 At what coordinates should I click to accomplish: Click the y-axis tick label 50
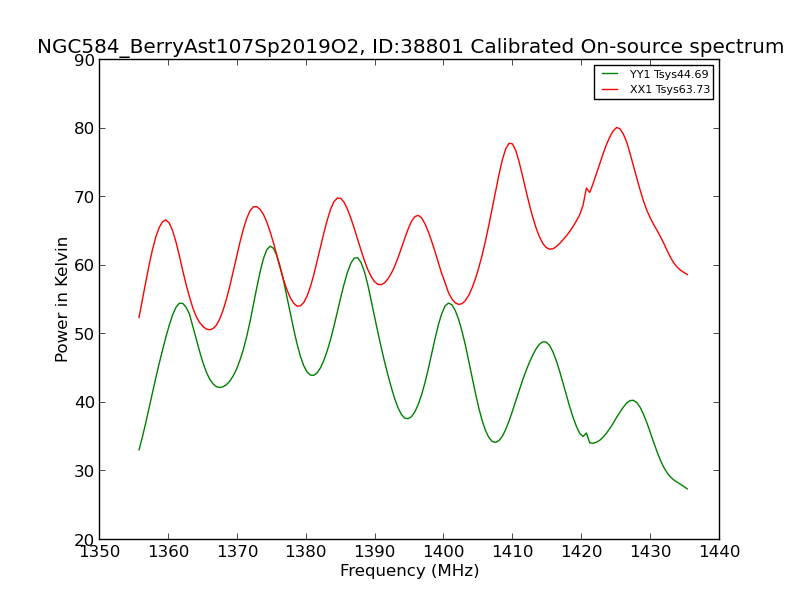pos(85,334)
